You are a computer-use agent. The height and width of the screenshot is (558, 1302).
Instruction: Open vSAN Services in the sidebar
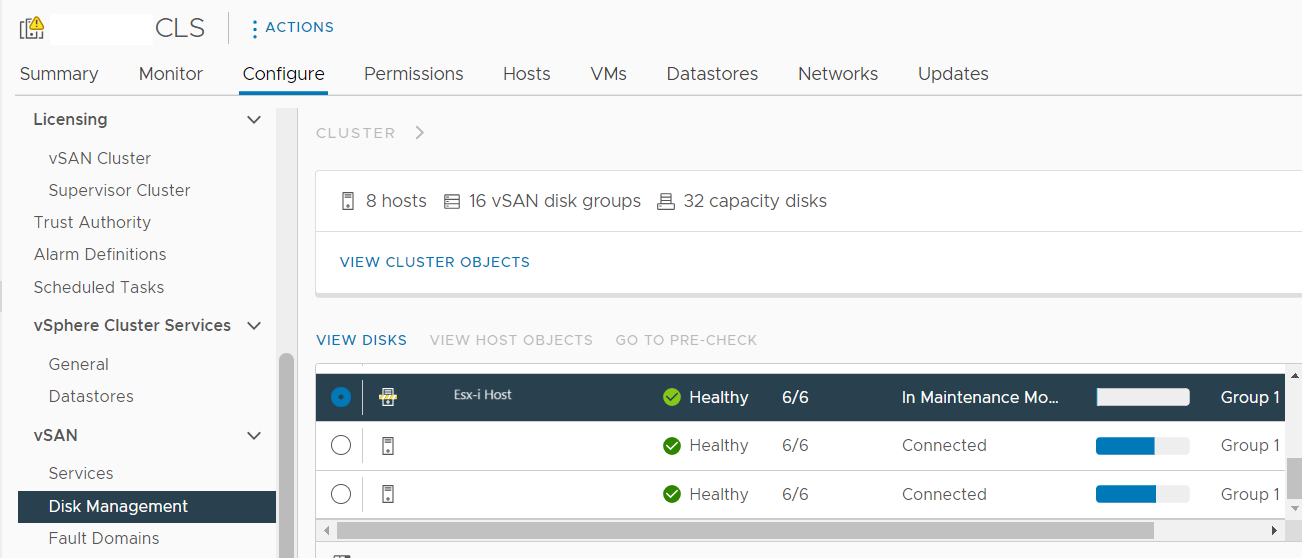81,473
